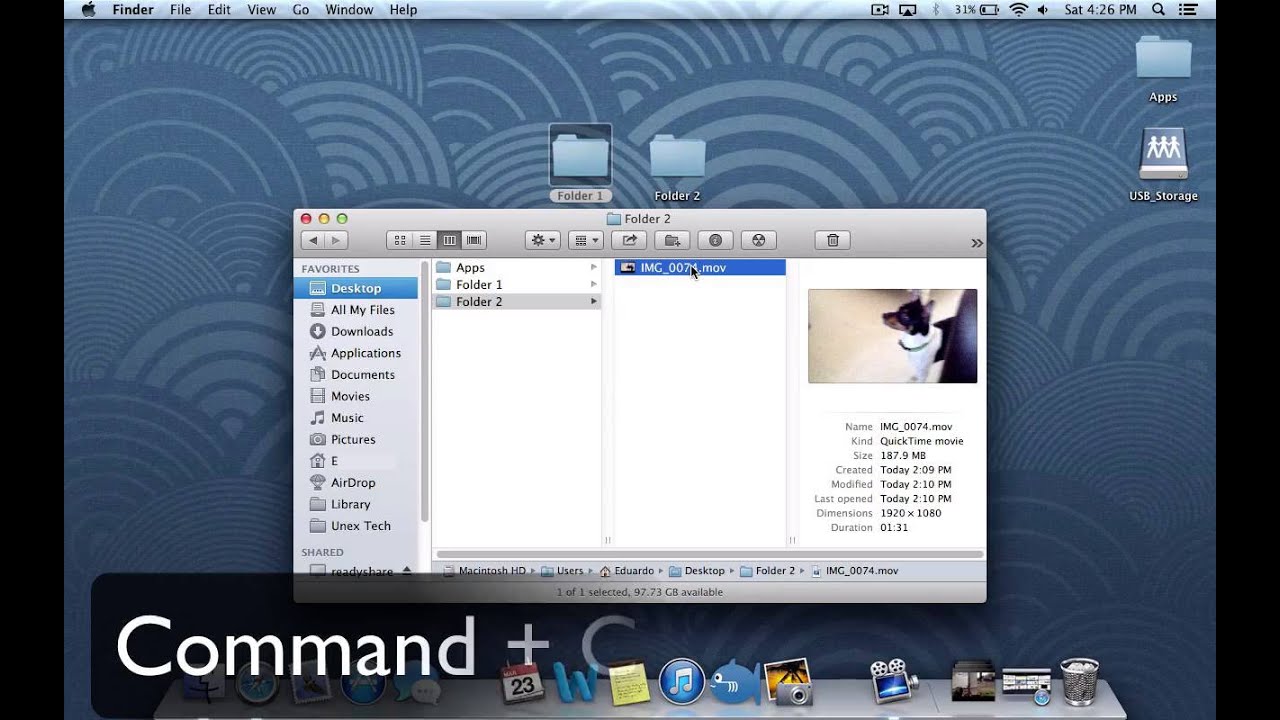Switch Finder to Cover Flow view

click(474, 240)
